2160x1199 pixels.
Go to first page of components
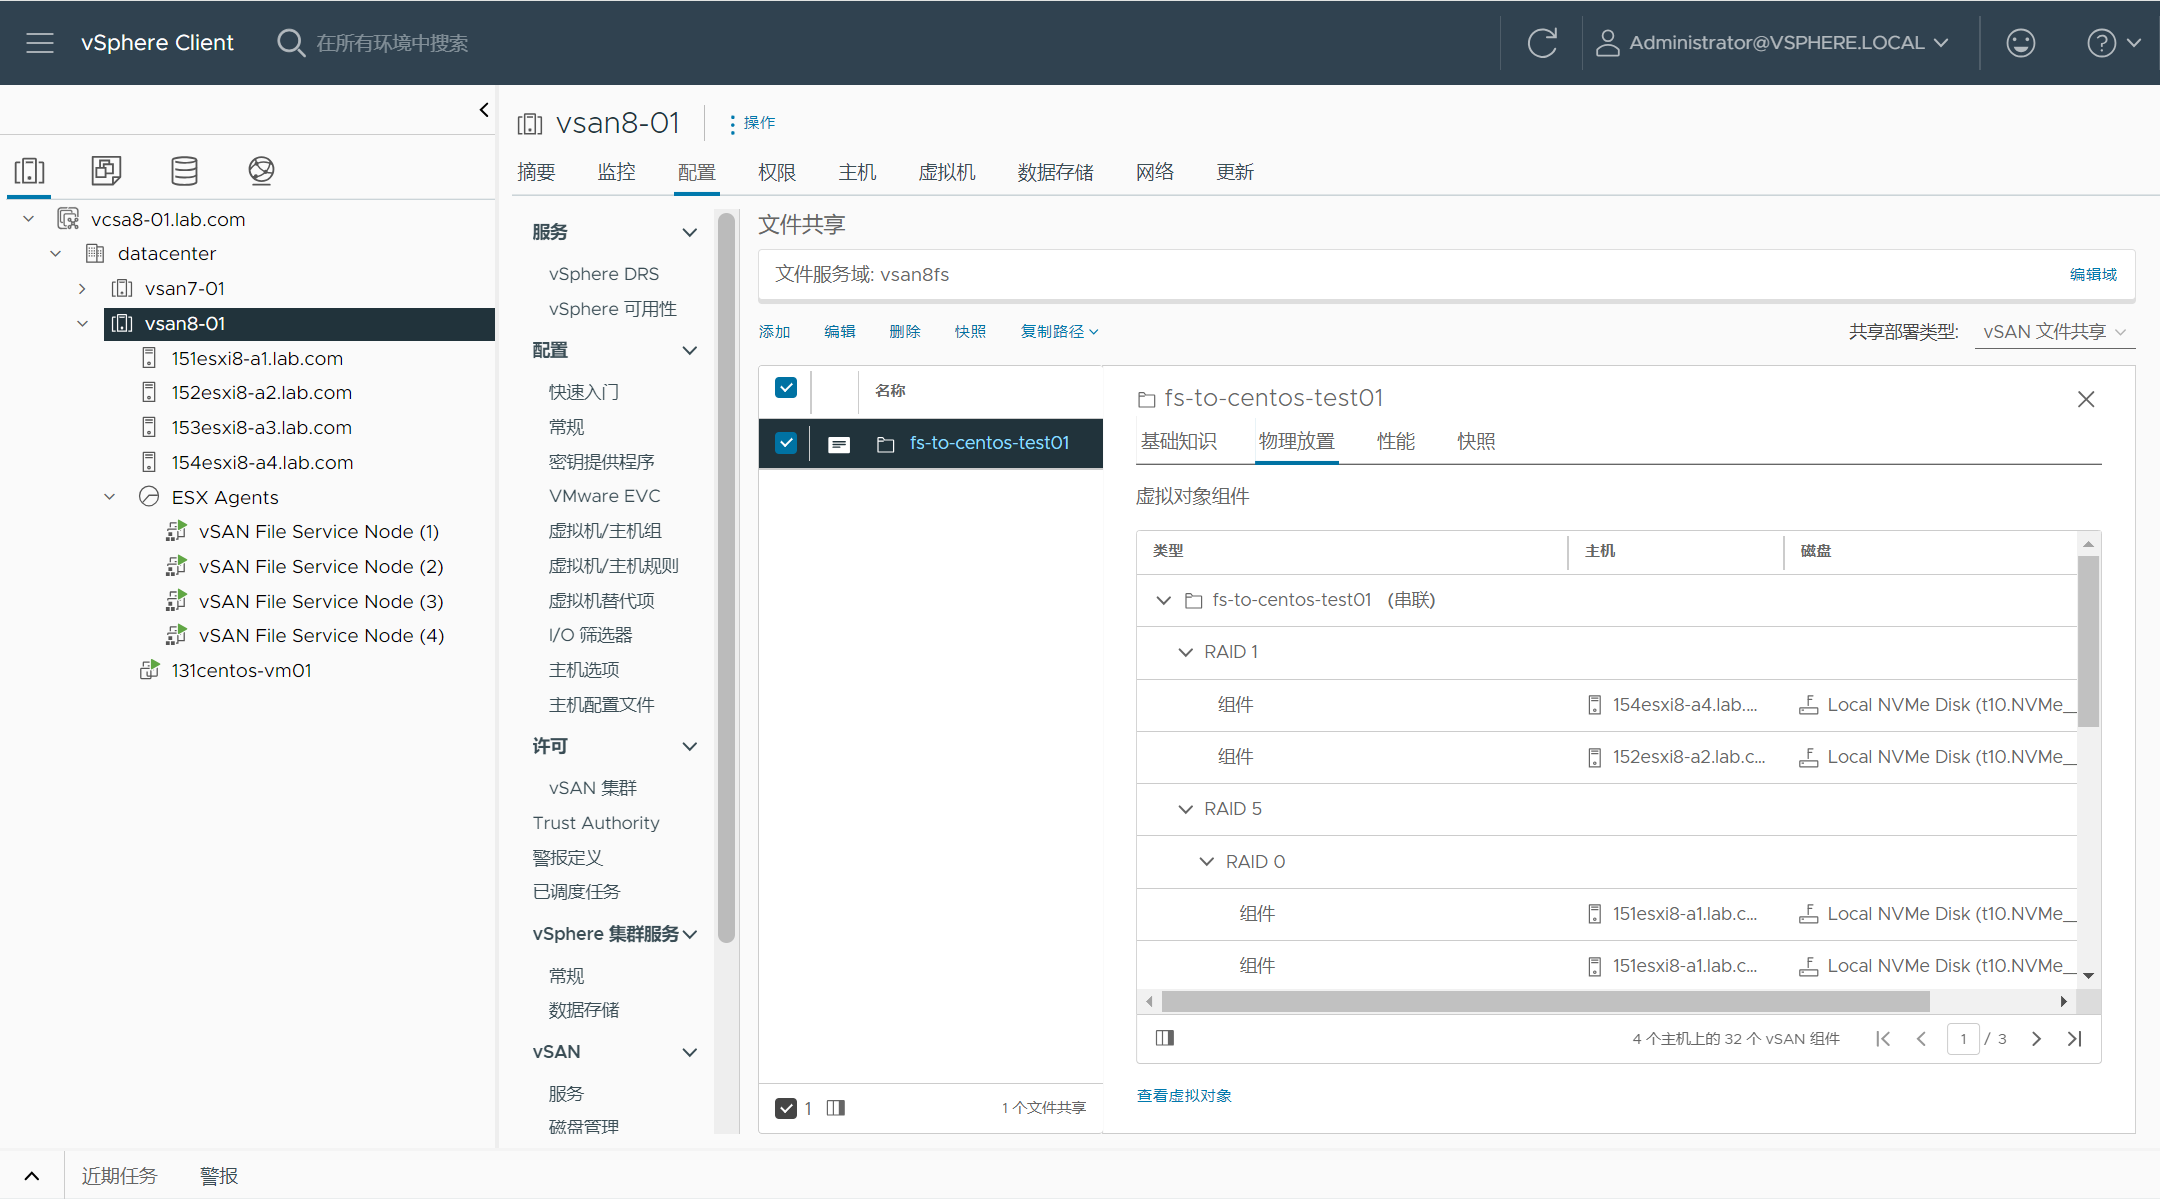1883,1039
